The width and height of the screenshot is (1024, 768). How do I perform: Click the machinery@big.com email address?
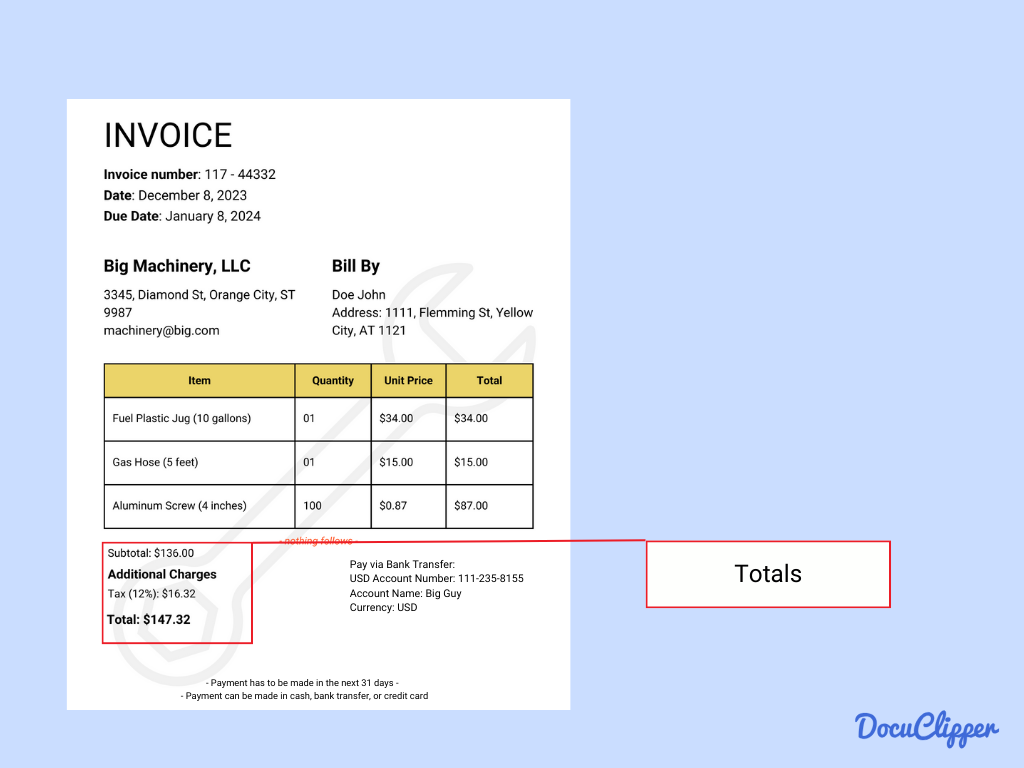tap(161, 330)
